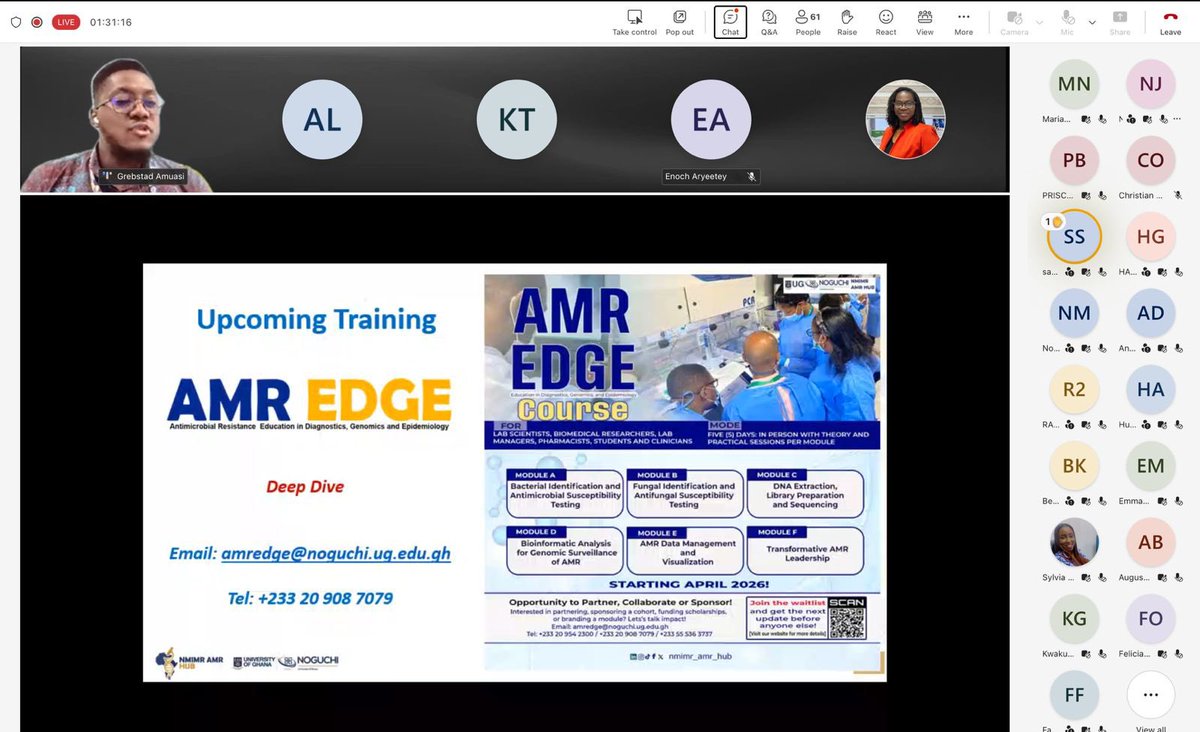1200x732 pixels.
Task: Click the 'Deep Dive' text on slide
Action: (x=305, y=487)
